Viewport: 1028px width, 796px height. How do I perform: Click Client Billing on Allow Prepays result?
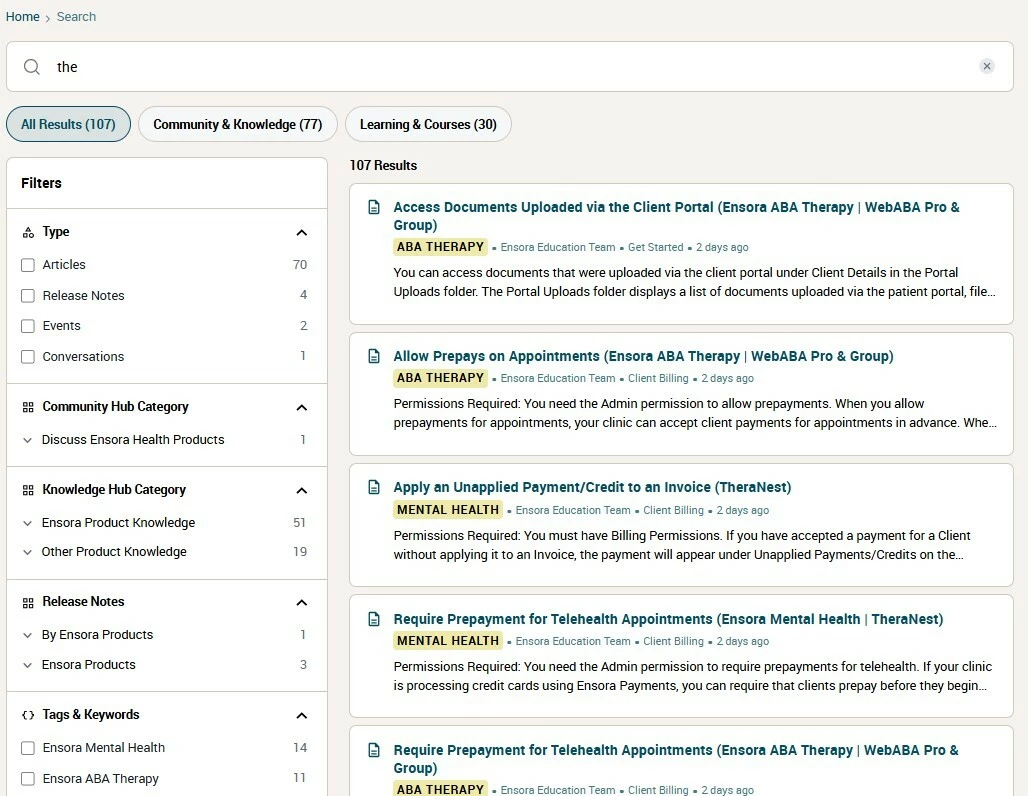pos(658,378)
